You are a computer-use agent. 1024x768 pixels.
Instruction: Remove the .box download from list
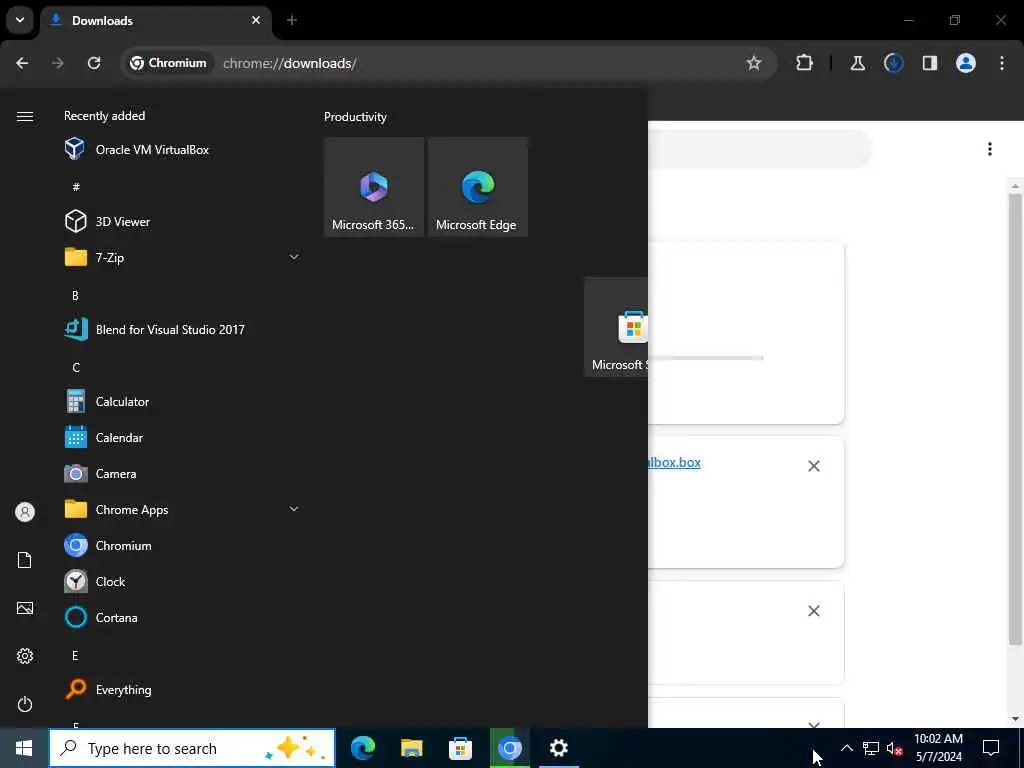(x=814, y=466)
